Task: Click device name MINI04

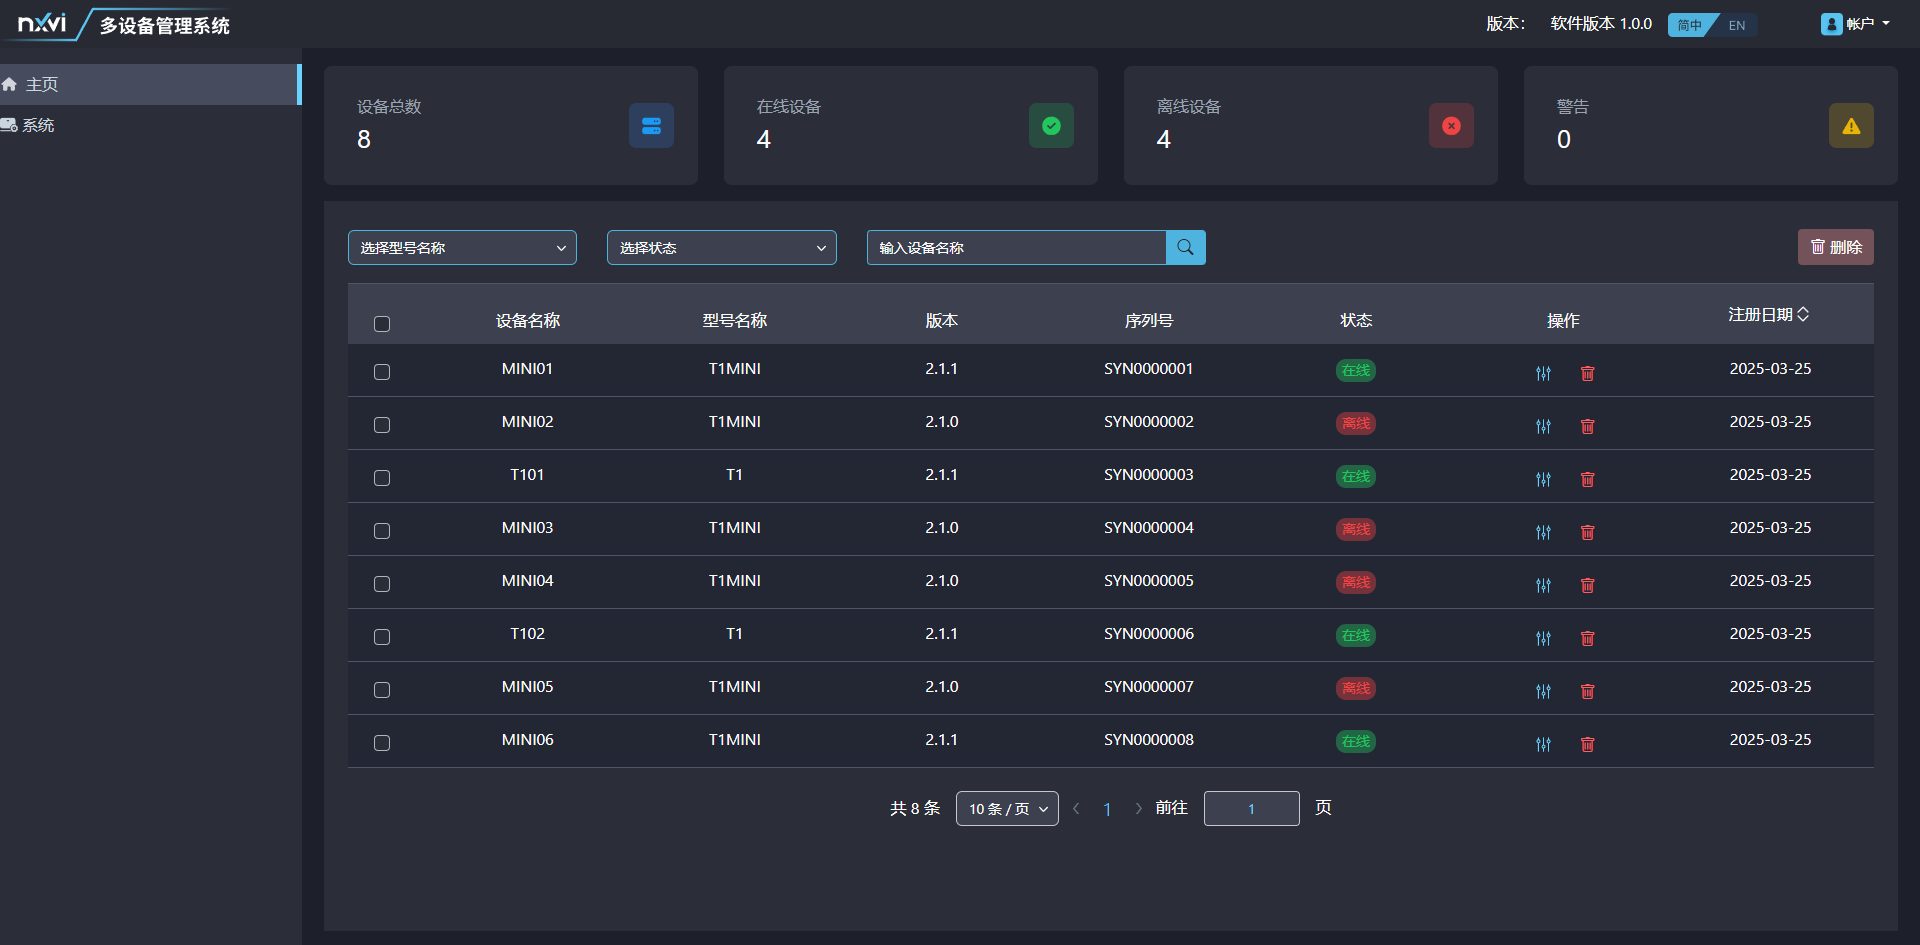Action: 528,581
